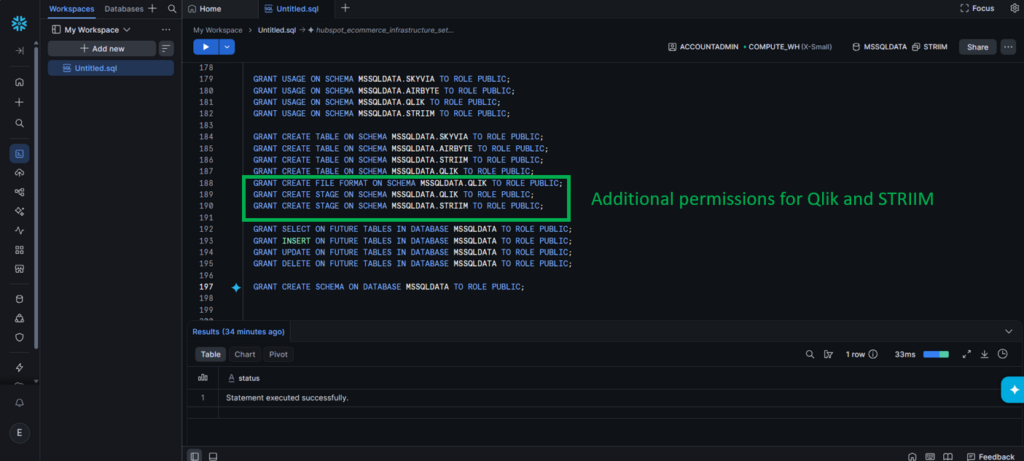Open the STRIIM schema context selector
The height and width of the screenshot is (461, 1024).
tap(929, 47)
